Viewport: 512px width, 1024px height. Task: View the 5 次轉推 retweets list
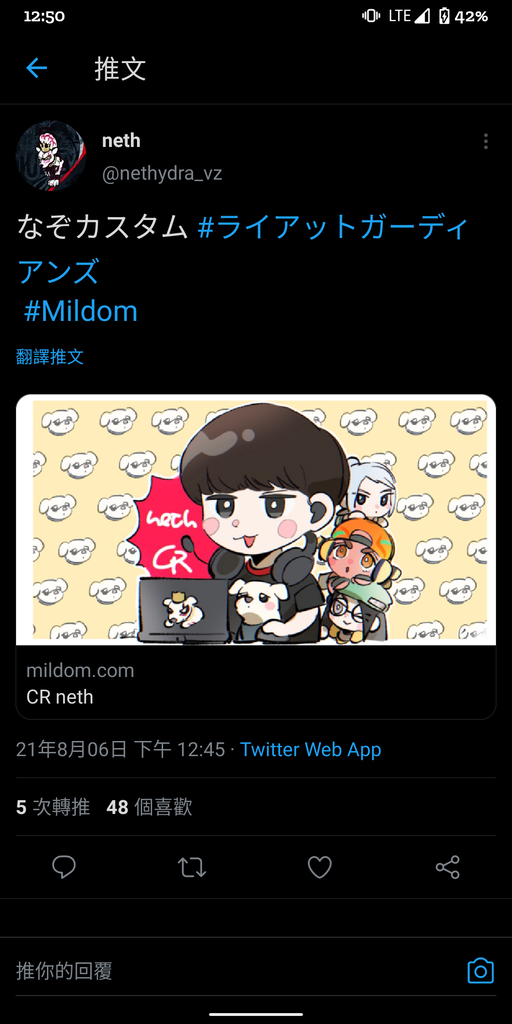click(x=53, y=807)
